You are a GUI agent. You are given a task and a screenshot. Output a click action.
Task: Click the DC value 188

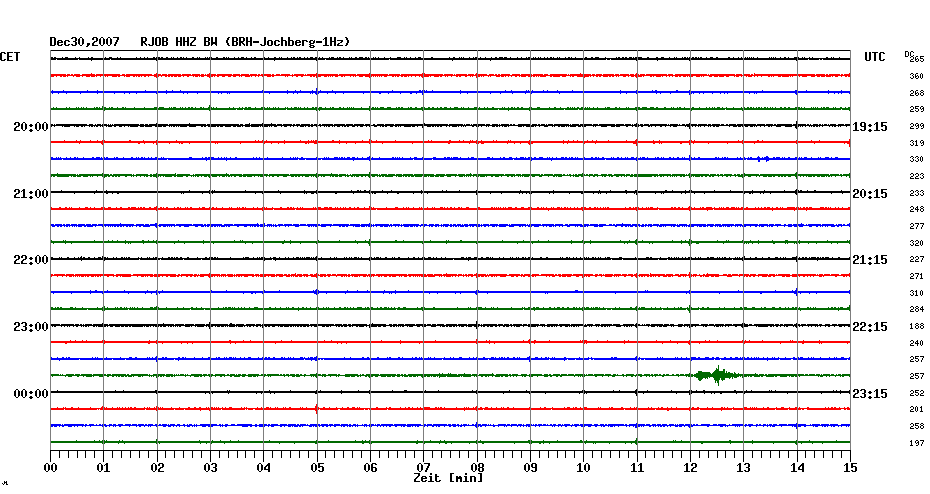(x=917, y=326)
